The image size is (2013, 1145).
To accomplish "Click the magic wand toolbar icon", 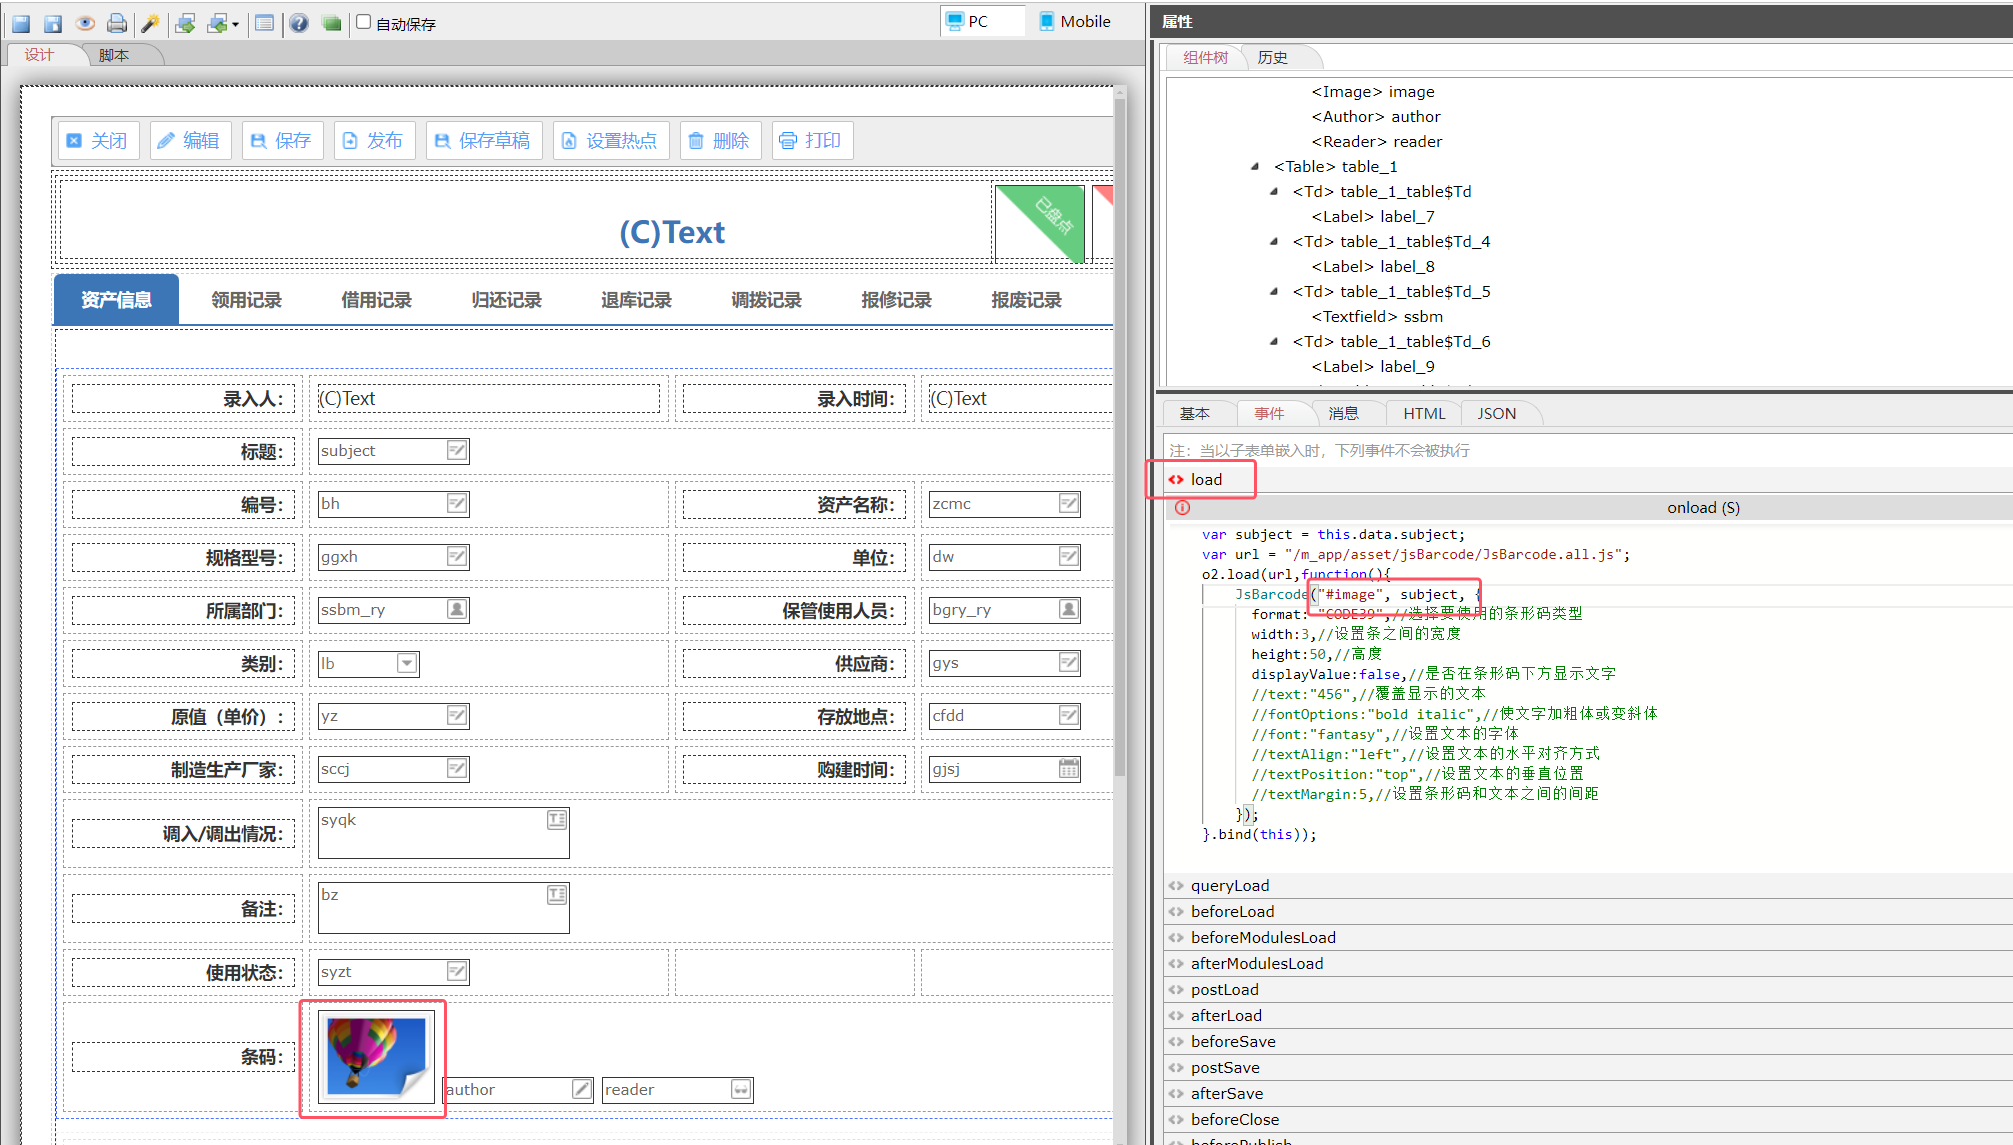I will pyautogui.click(x=150, y=23).
